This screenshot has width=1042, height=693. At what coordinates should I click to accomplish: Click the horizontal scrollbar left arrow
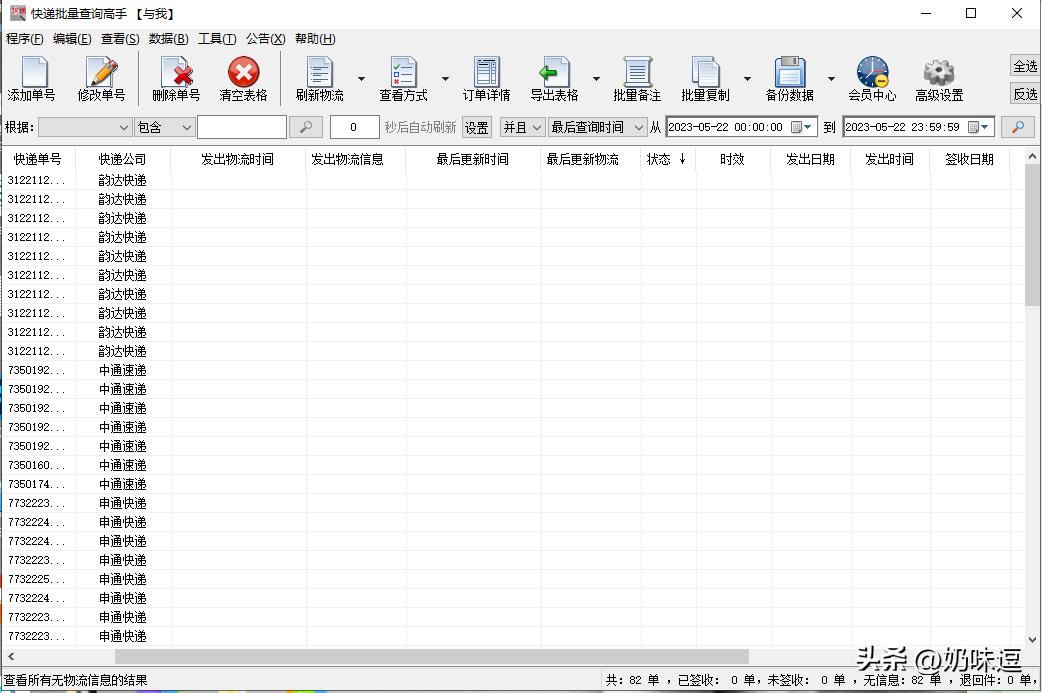11,656
